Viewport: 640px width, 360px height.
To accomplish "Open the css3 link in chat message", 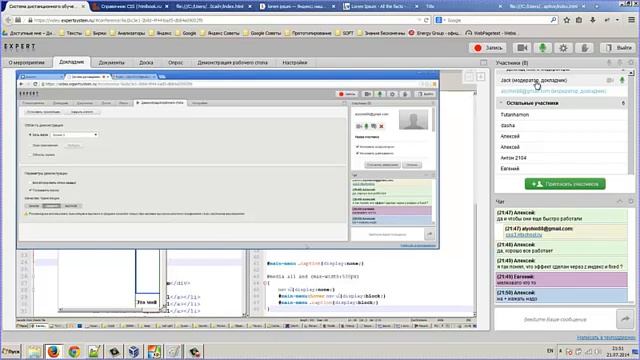I will point(524,235).
